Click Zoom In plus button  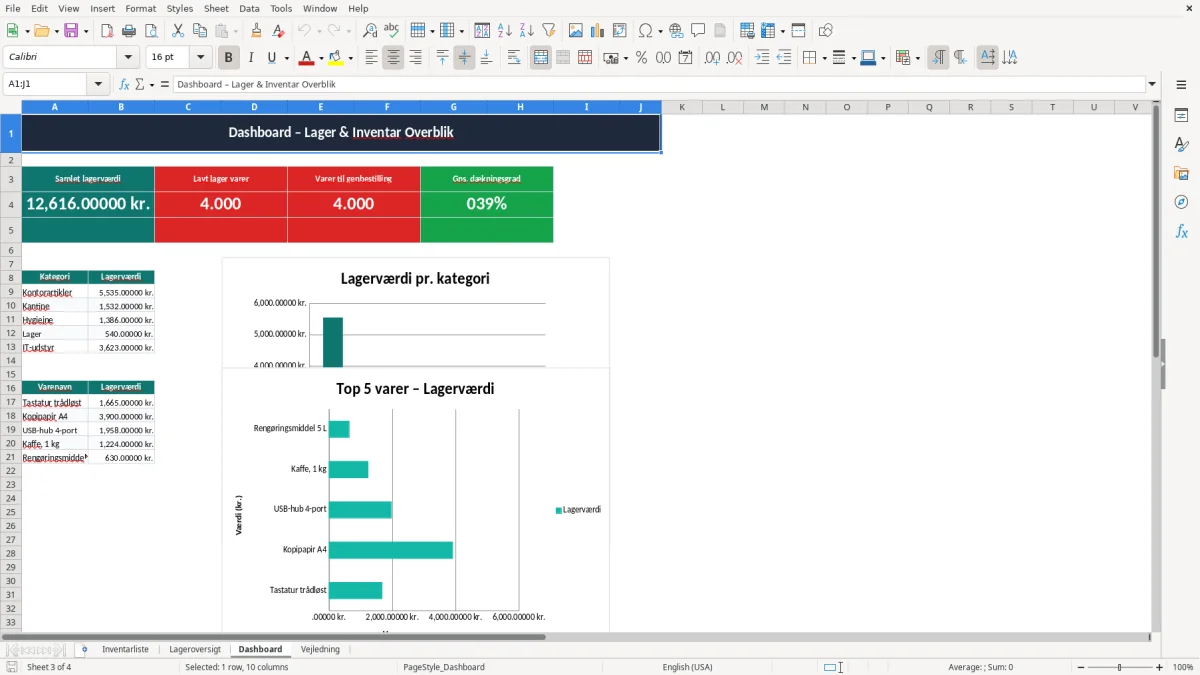pyautogui.click(x=1160, y=667)
